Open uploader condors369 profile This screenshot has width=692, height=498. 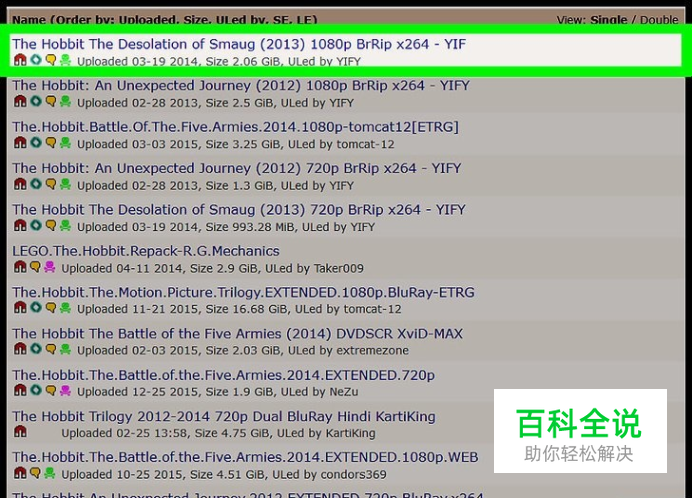pos(353,475)
